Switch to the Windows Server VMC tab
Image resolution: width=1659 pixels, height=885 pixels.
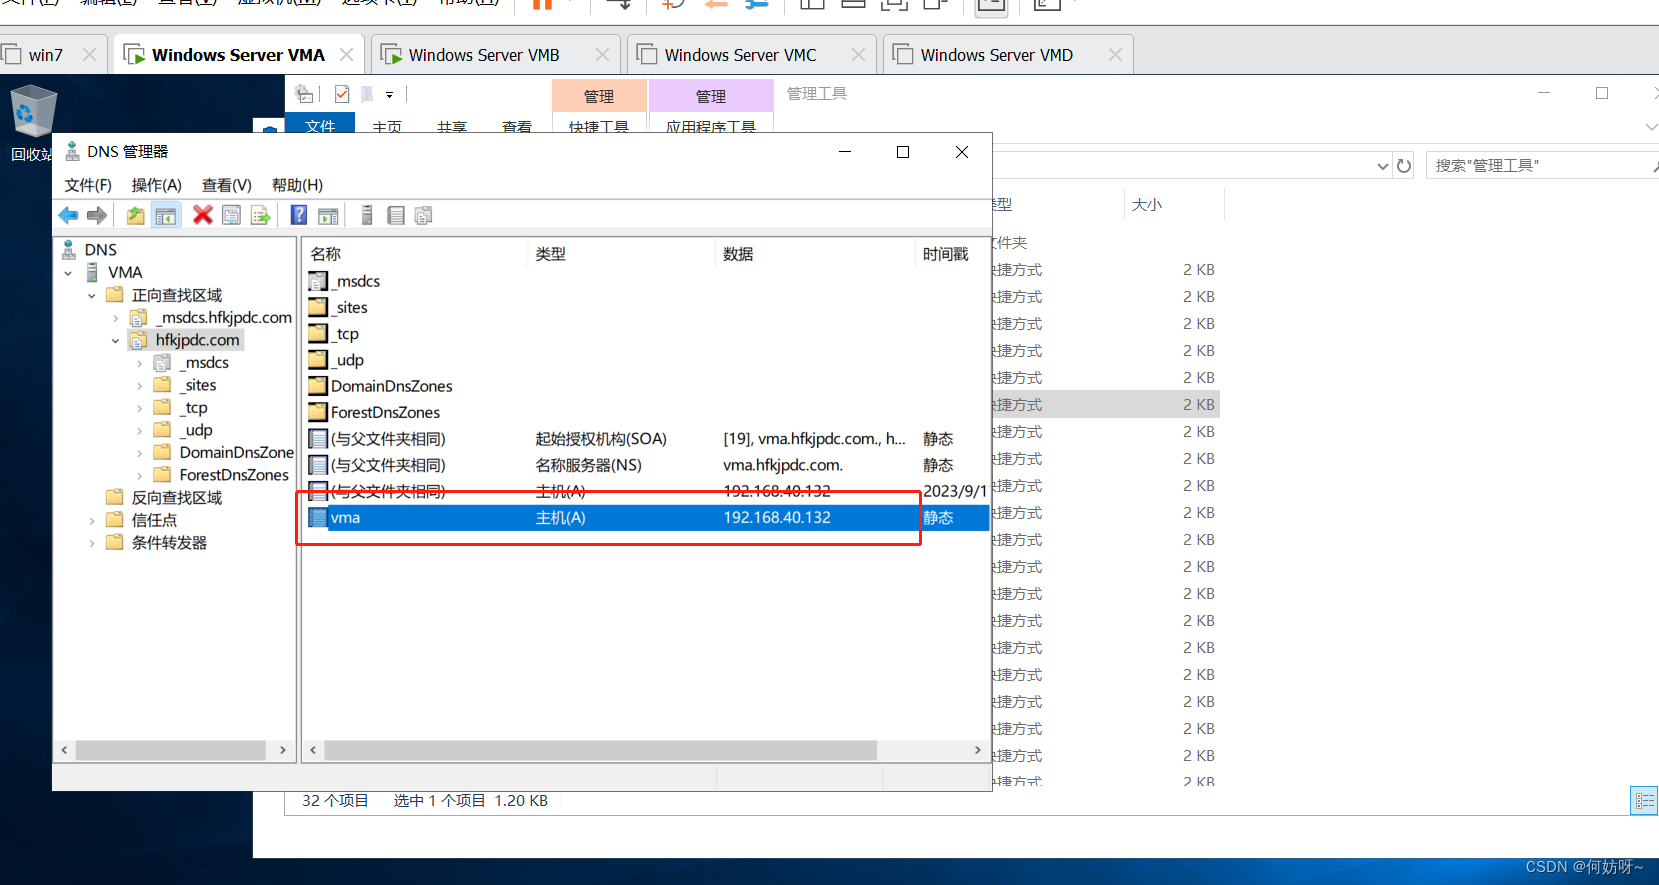740,55
